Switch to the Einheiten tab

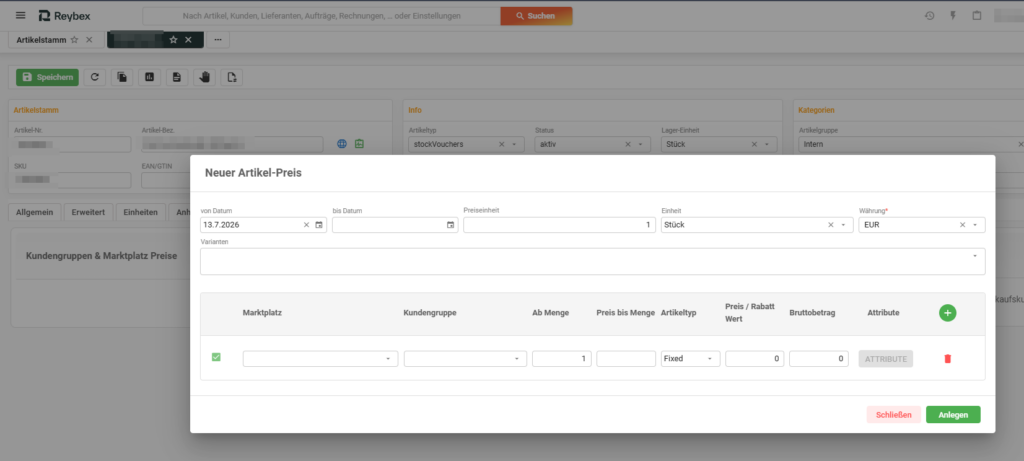click(x=140, y=212)
